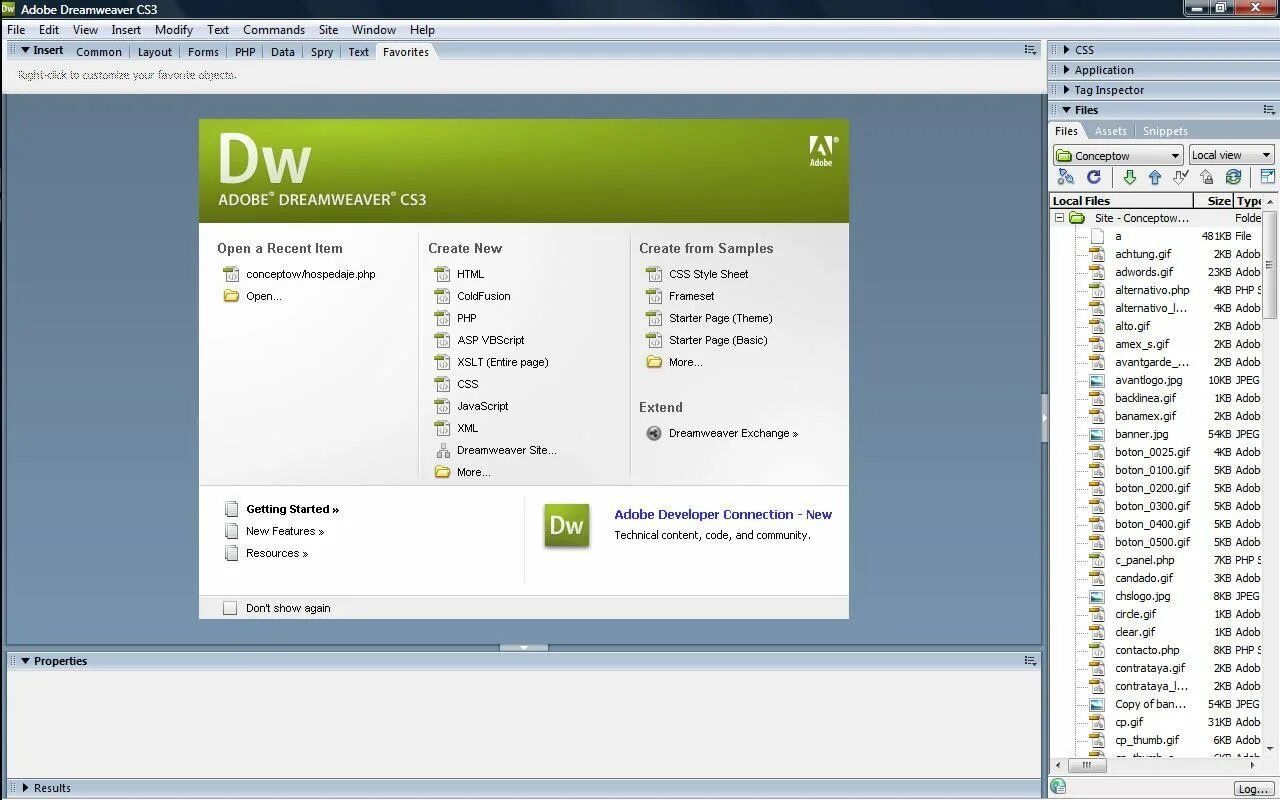Select c_panel.php in file list
Image resolution: width=1280 pixels, height=800 pixels.
[x=1145, y=560]
